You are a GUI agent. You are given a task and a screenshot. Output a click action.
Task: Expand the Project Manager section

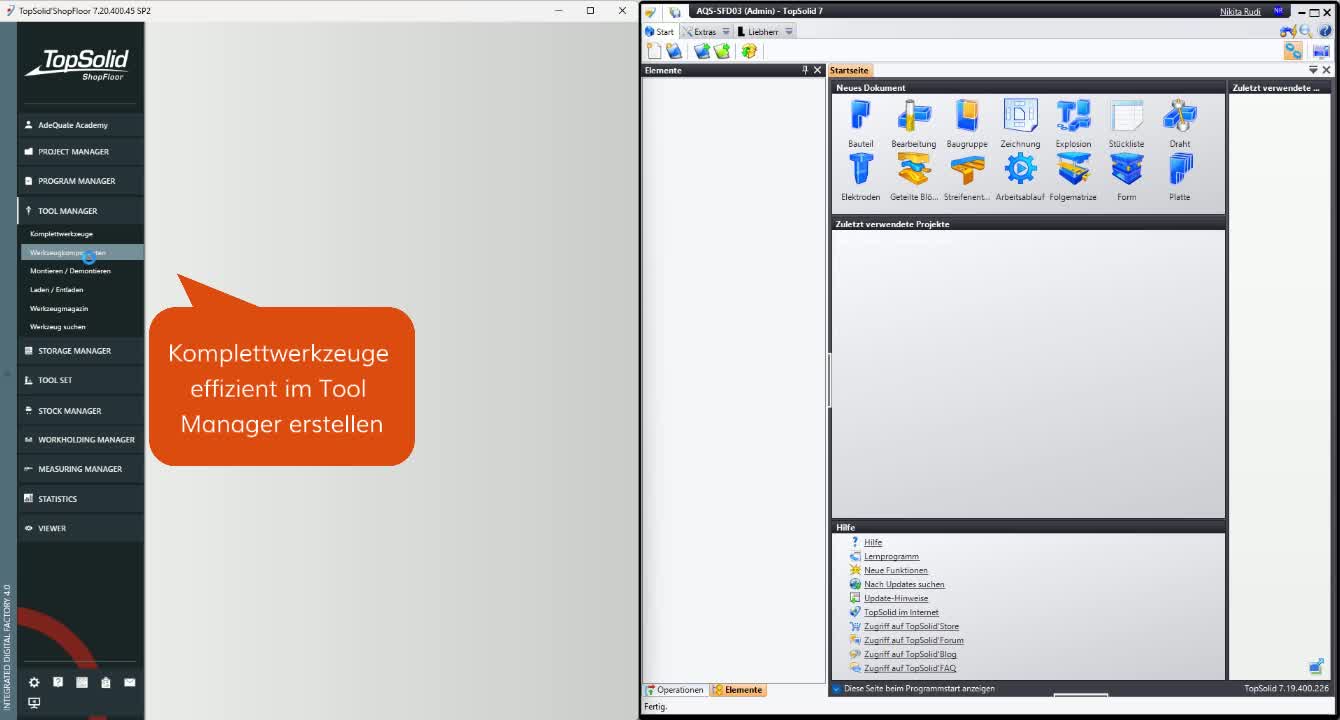pyautogui.click(x=80, y=152)
